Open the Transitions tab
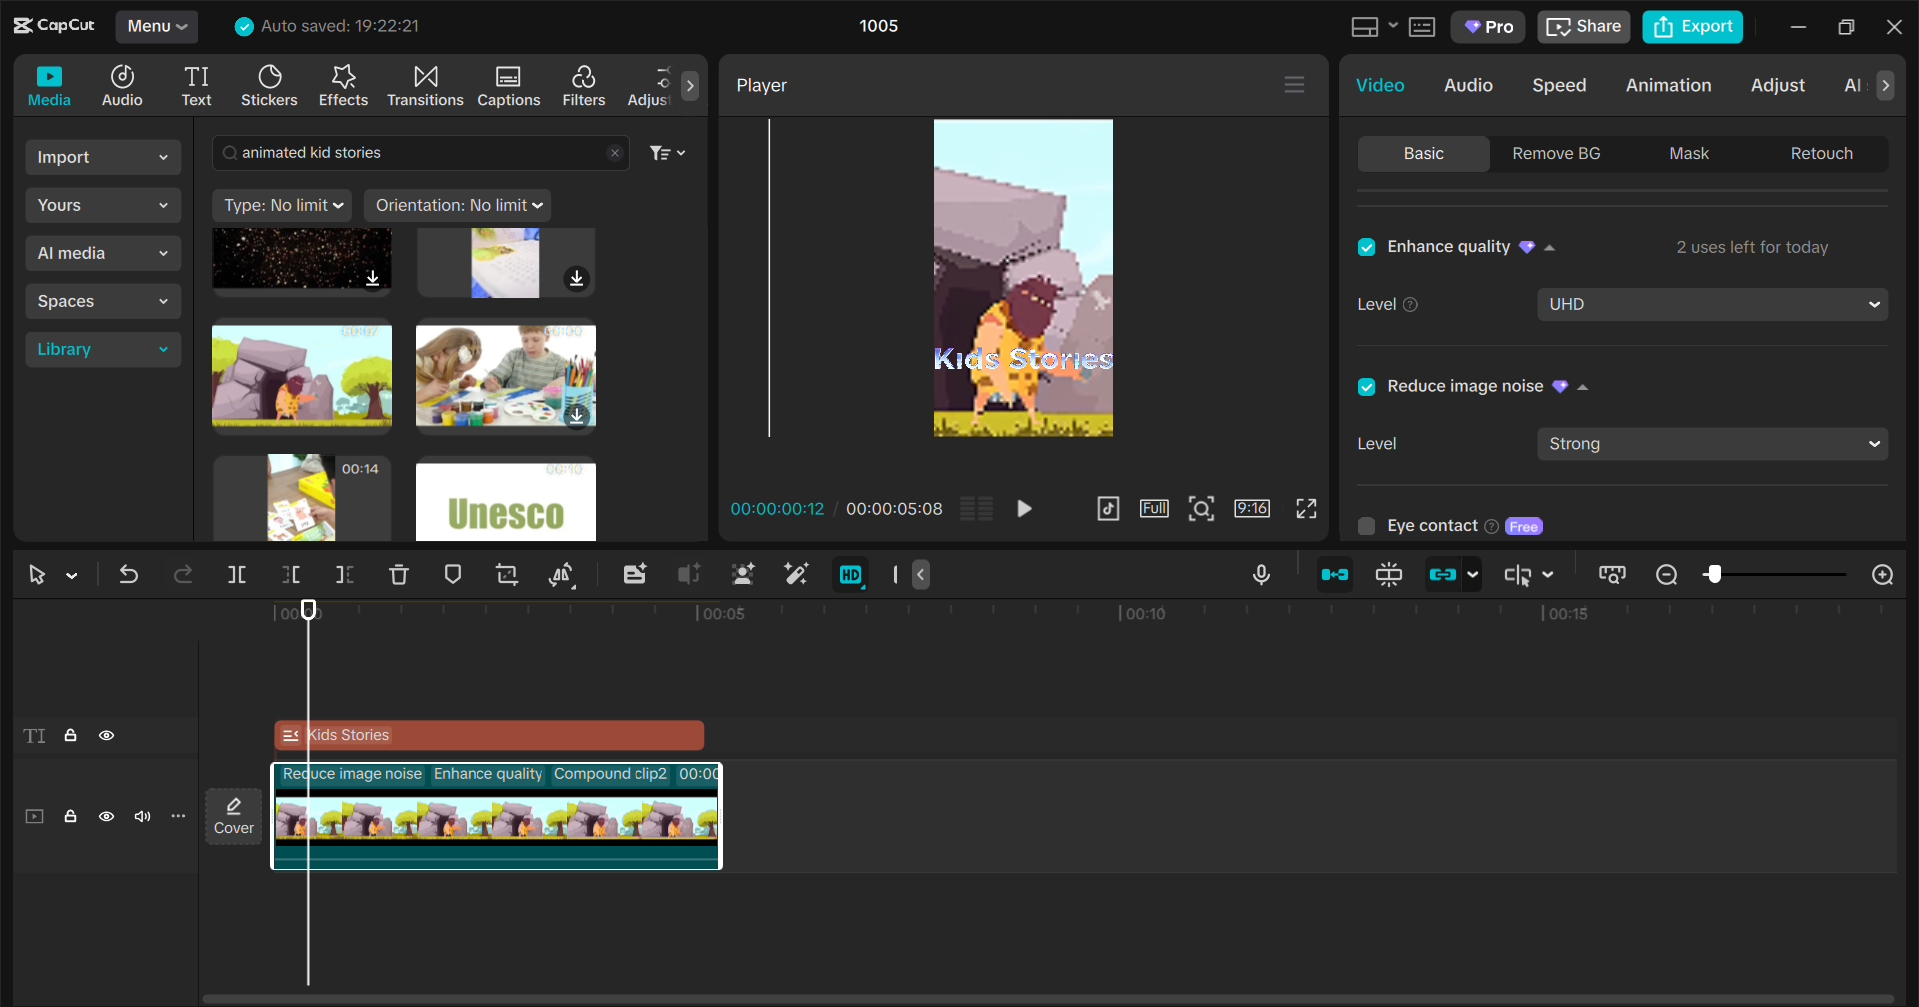1919x1007 pixels. pyautogui.click(x=425, y=86)
